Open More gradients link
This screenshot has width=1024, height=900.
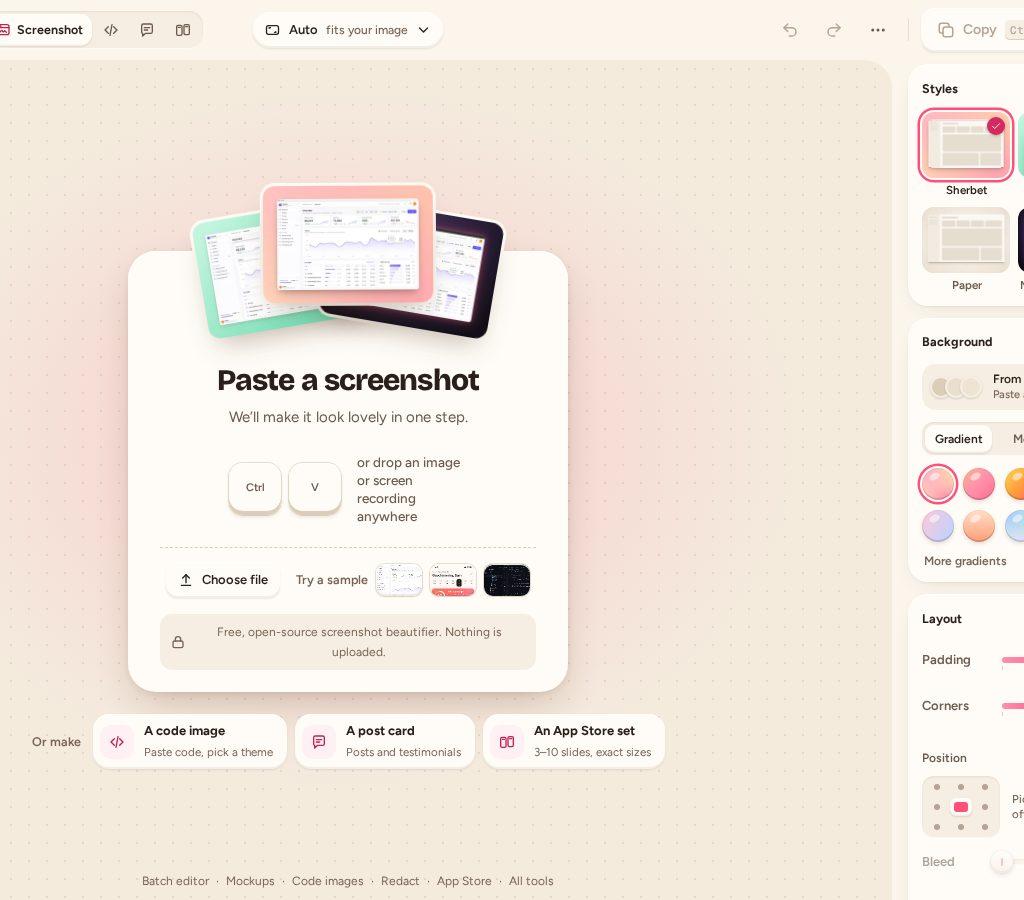(x=965, y=561)
